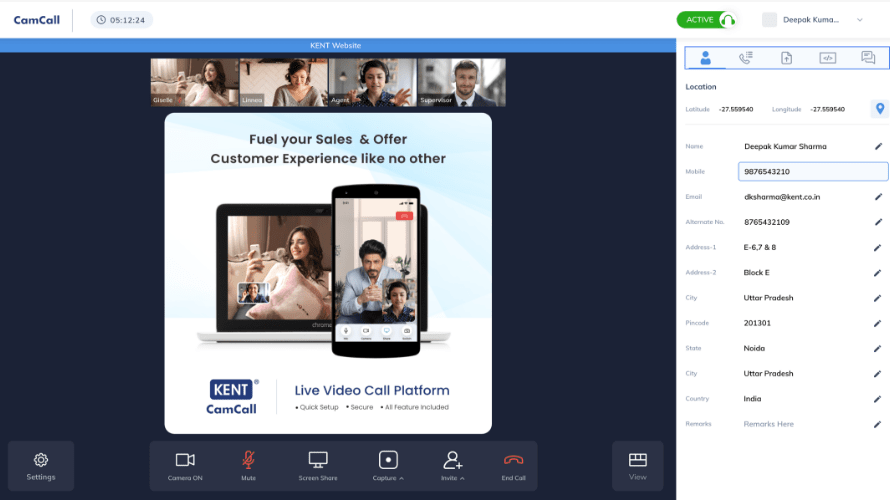890x500 pixels.
Task: Select Giselle's video thumbnail
Action: pos(195,82)
